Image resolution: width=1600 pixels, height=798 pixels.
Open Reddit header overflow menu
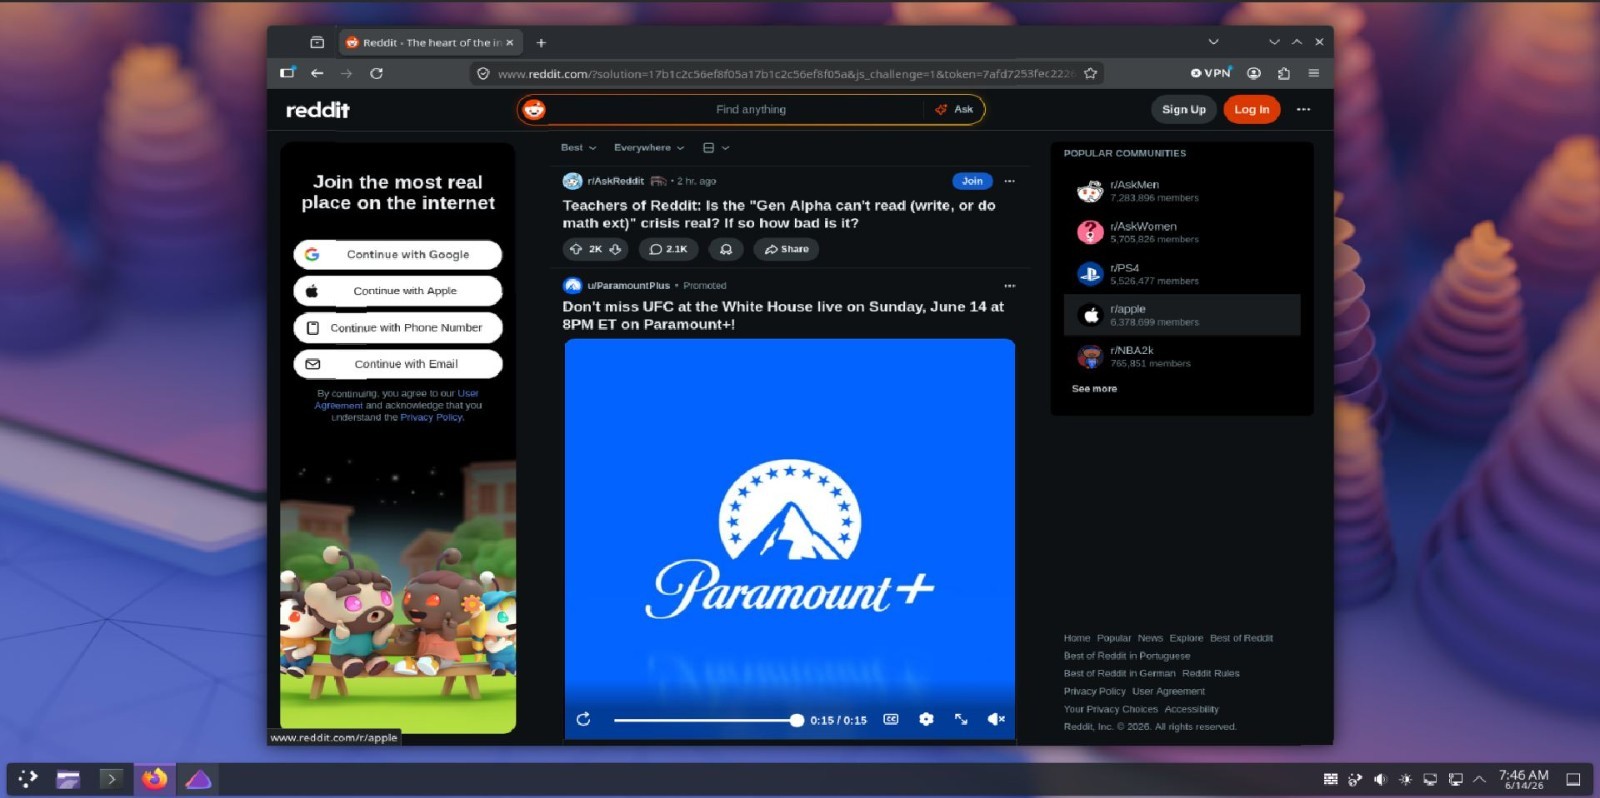[1303, 110]
